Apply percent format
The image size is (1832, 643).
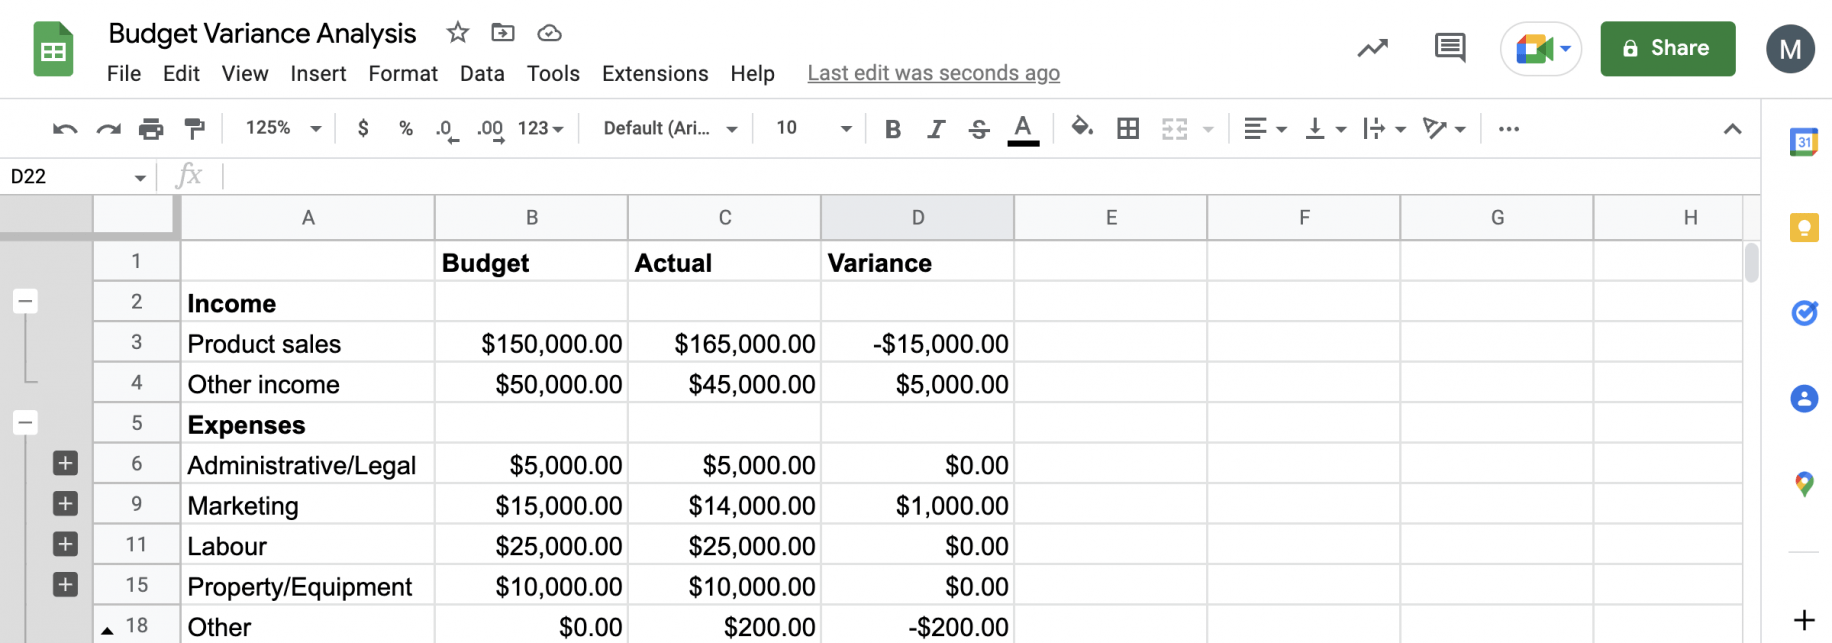coord(405,128)
